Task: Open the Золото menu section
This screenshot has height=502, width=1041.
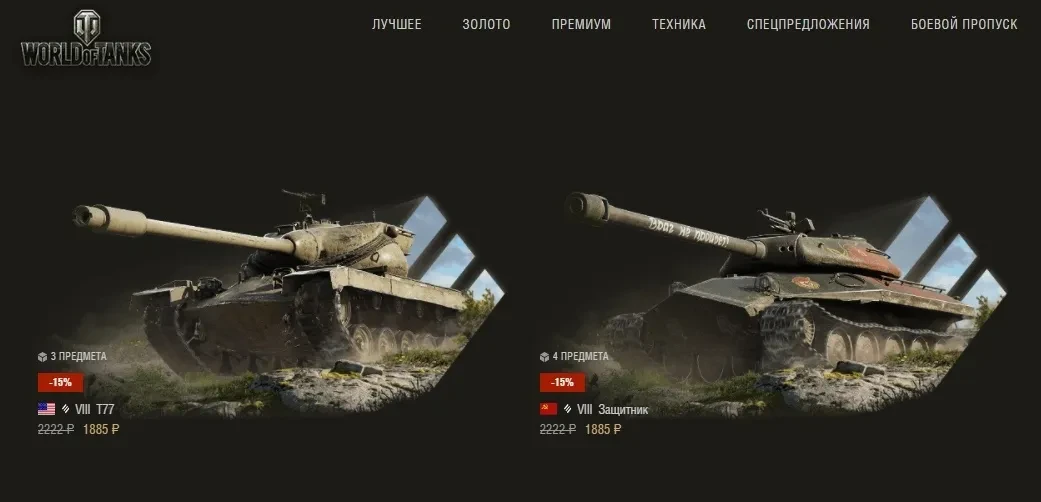Action: point(486,24)
